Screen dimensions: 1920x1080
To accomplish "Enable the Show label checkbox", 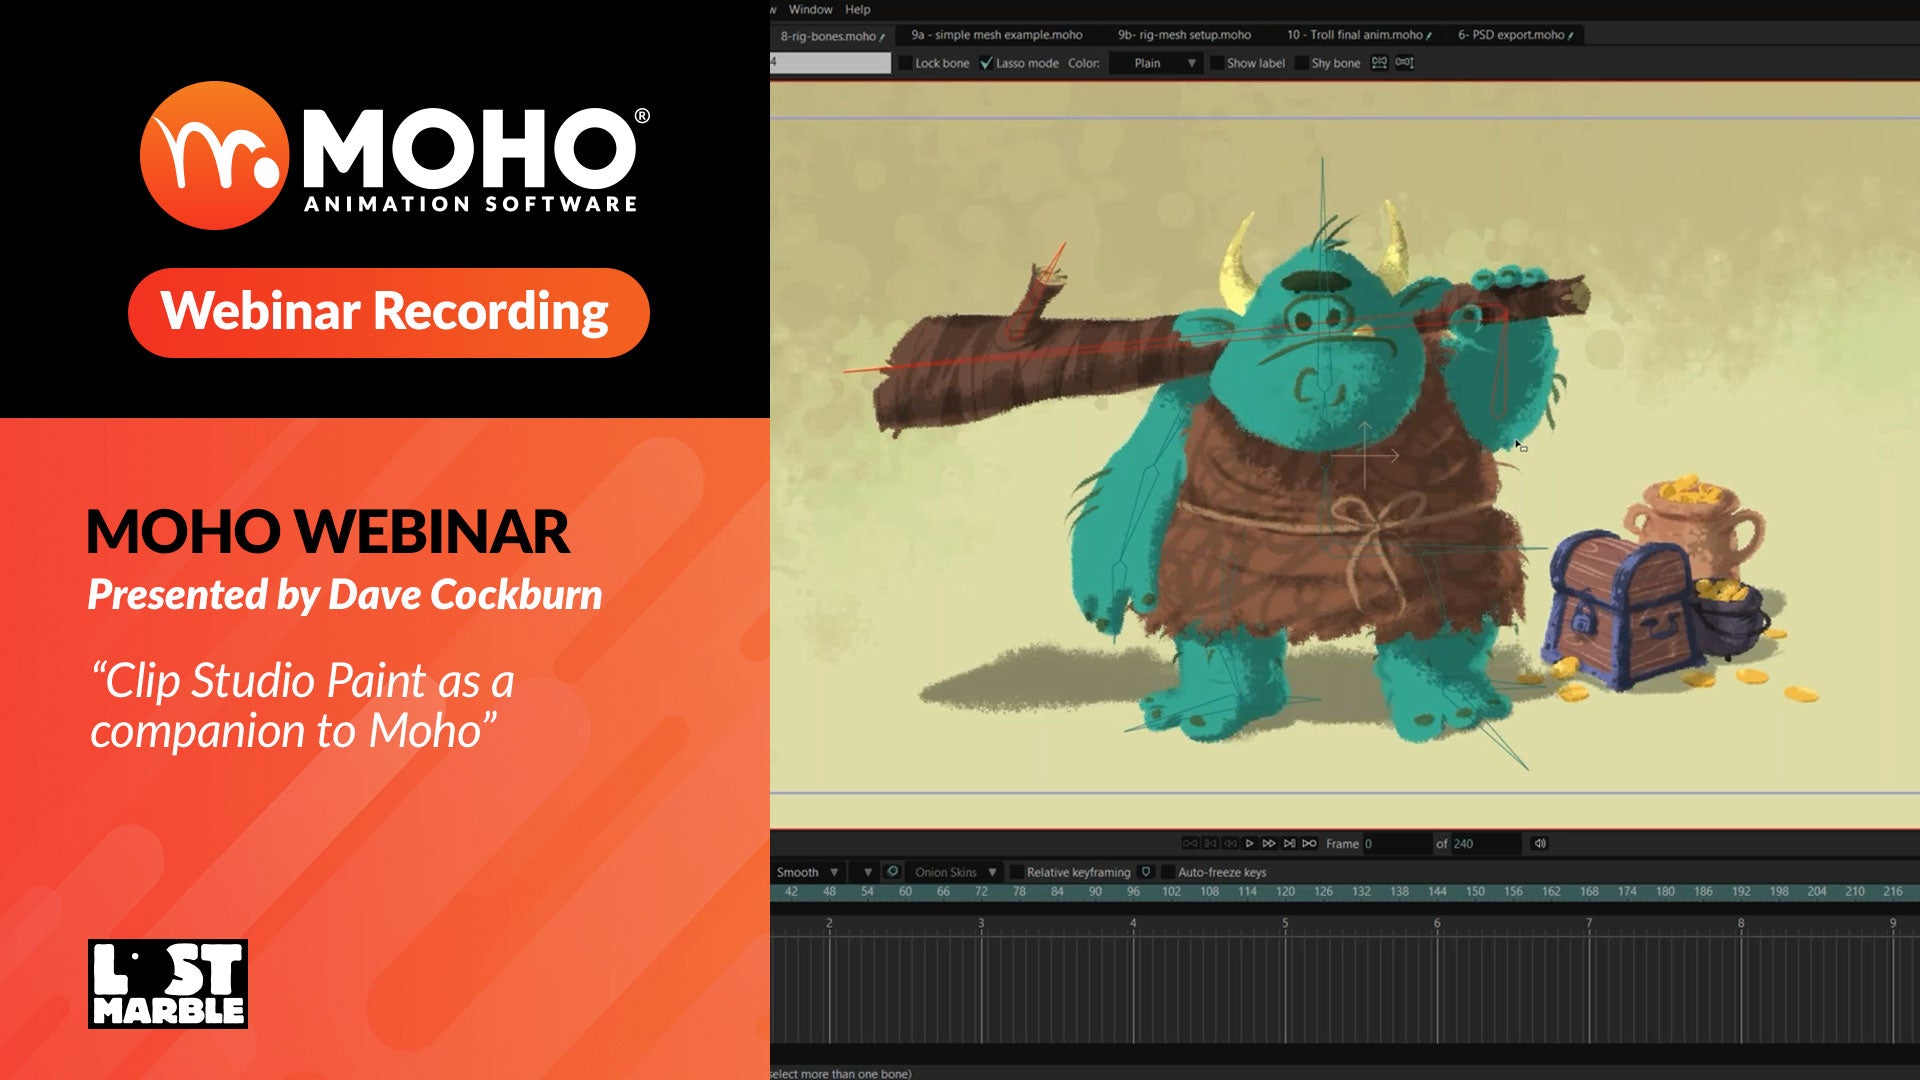I will [1216, 63].
